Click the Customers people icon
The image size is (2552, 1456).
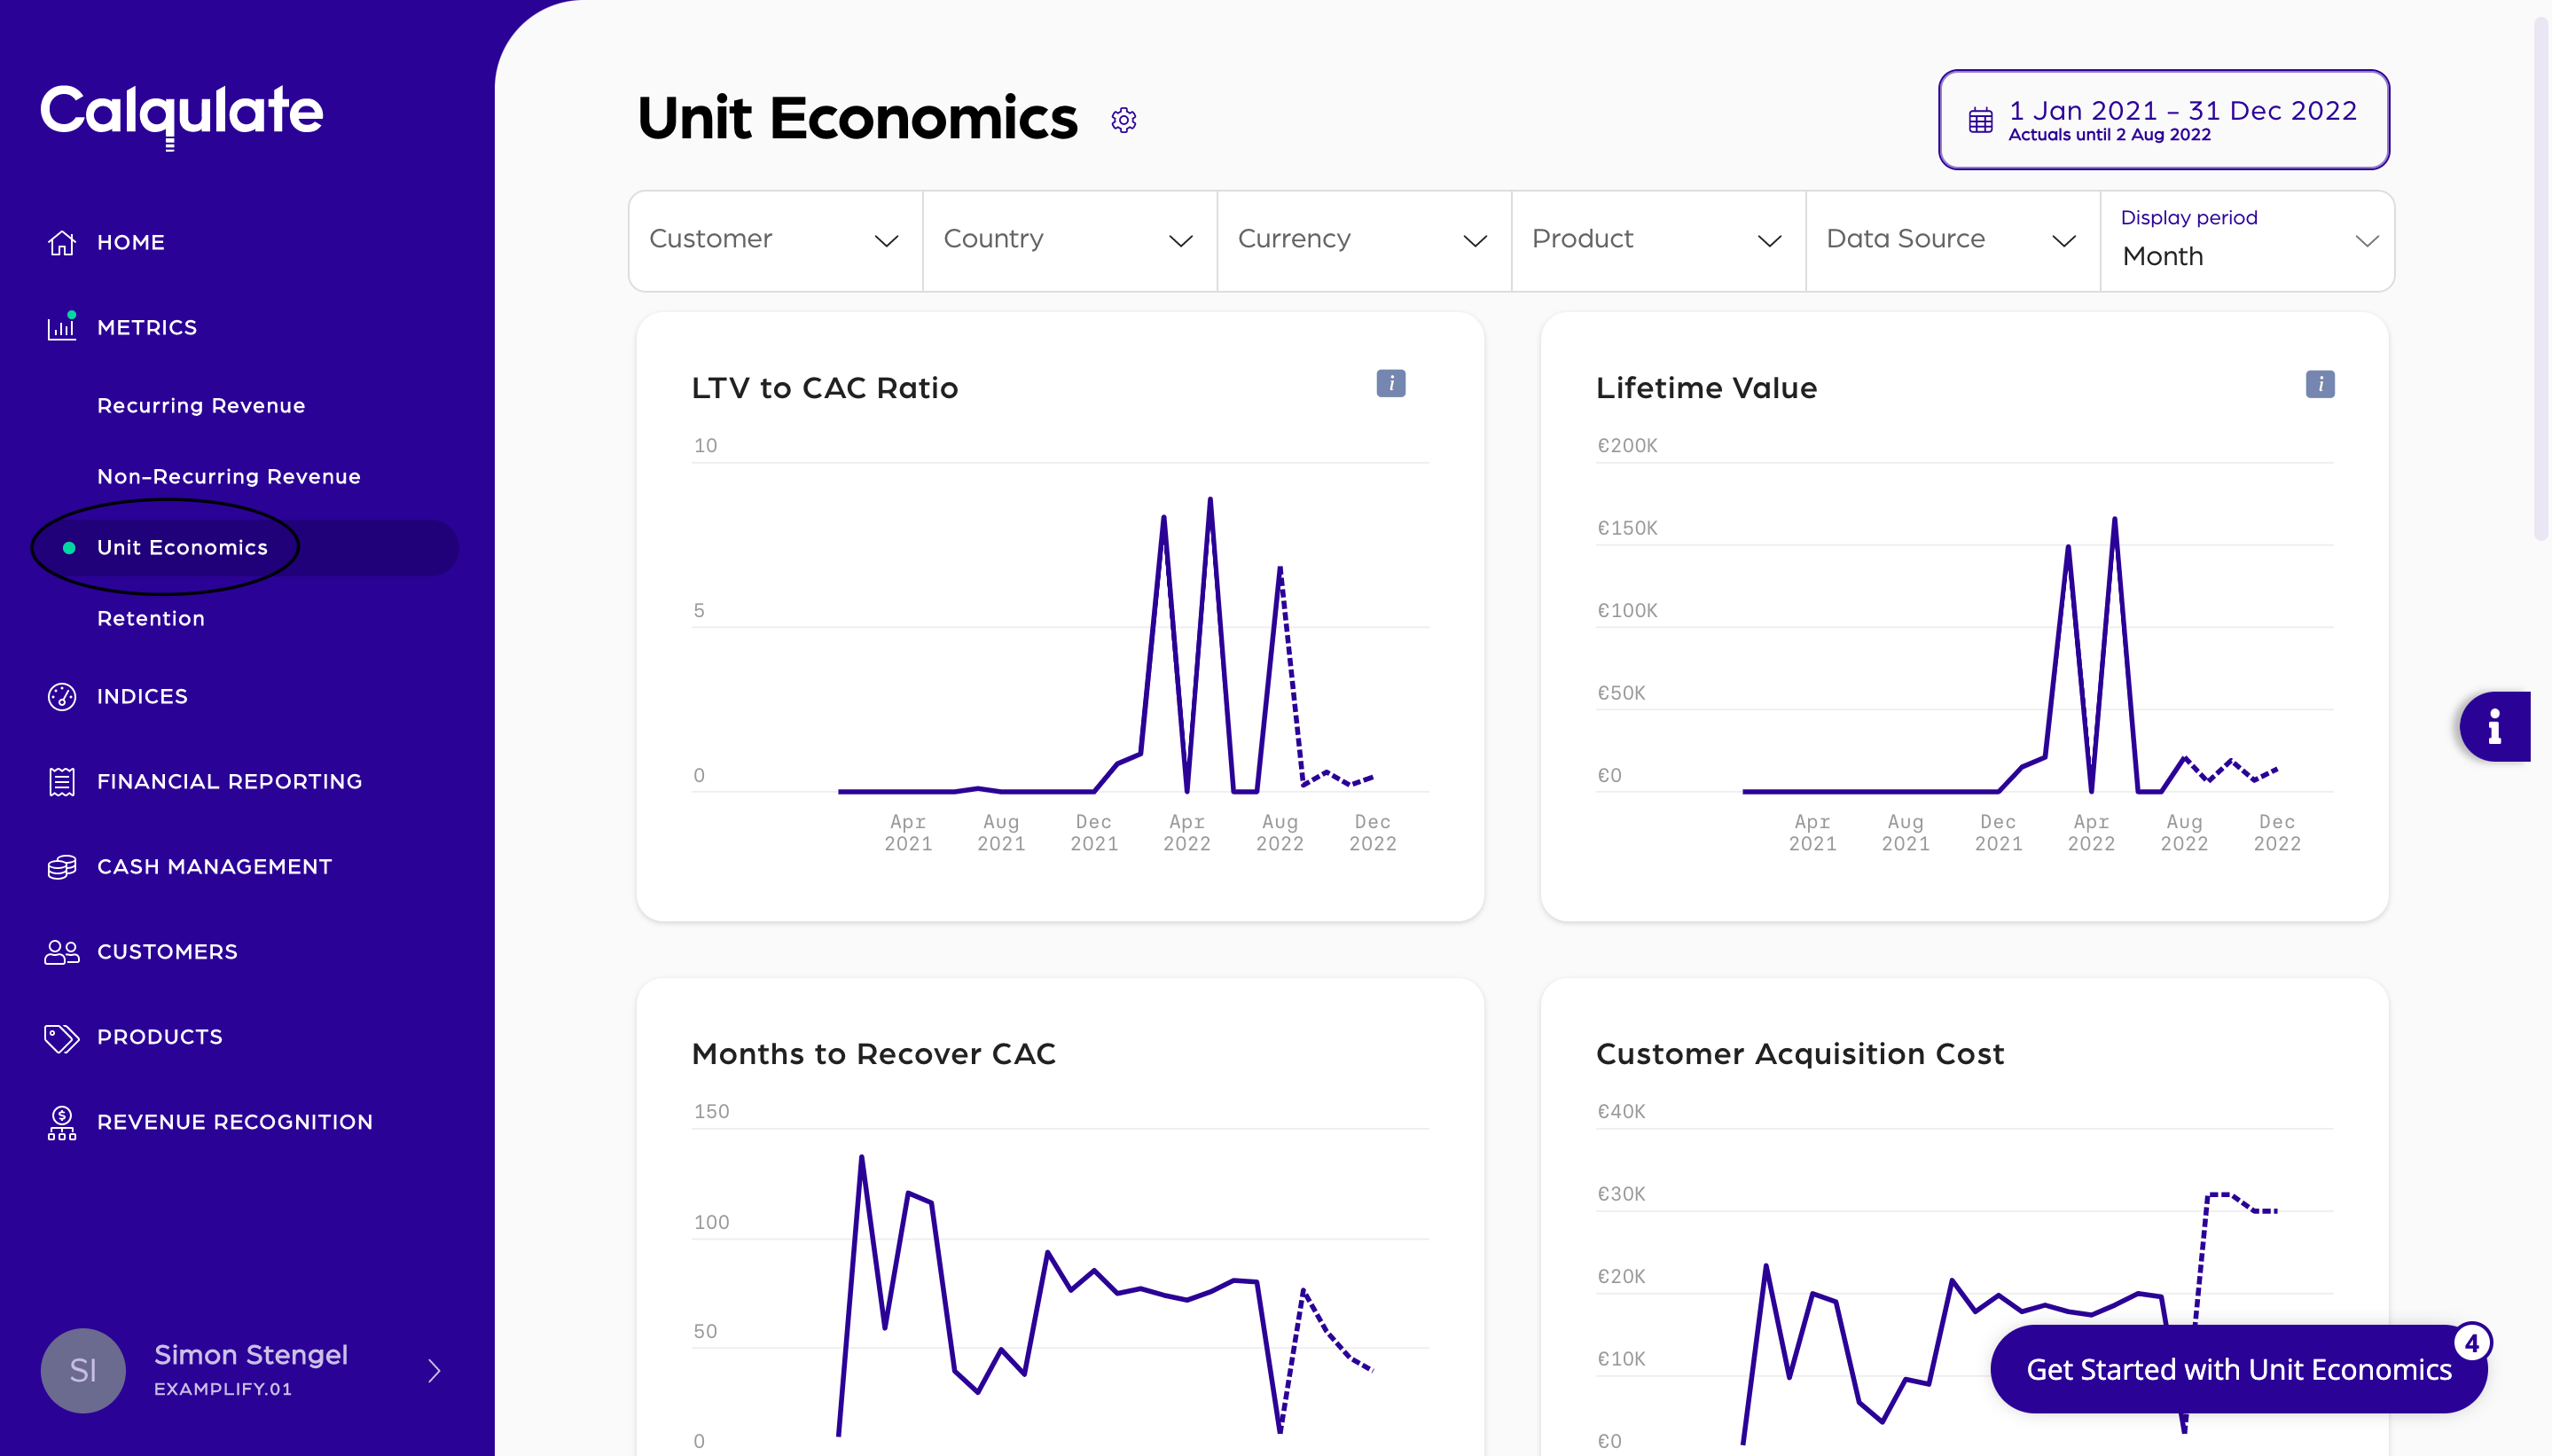[62, 952]
